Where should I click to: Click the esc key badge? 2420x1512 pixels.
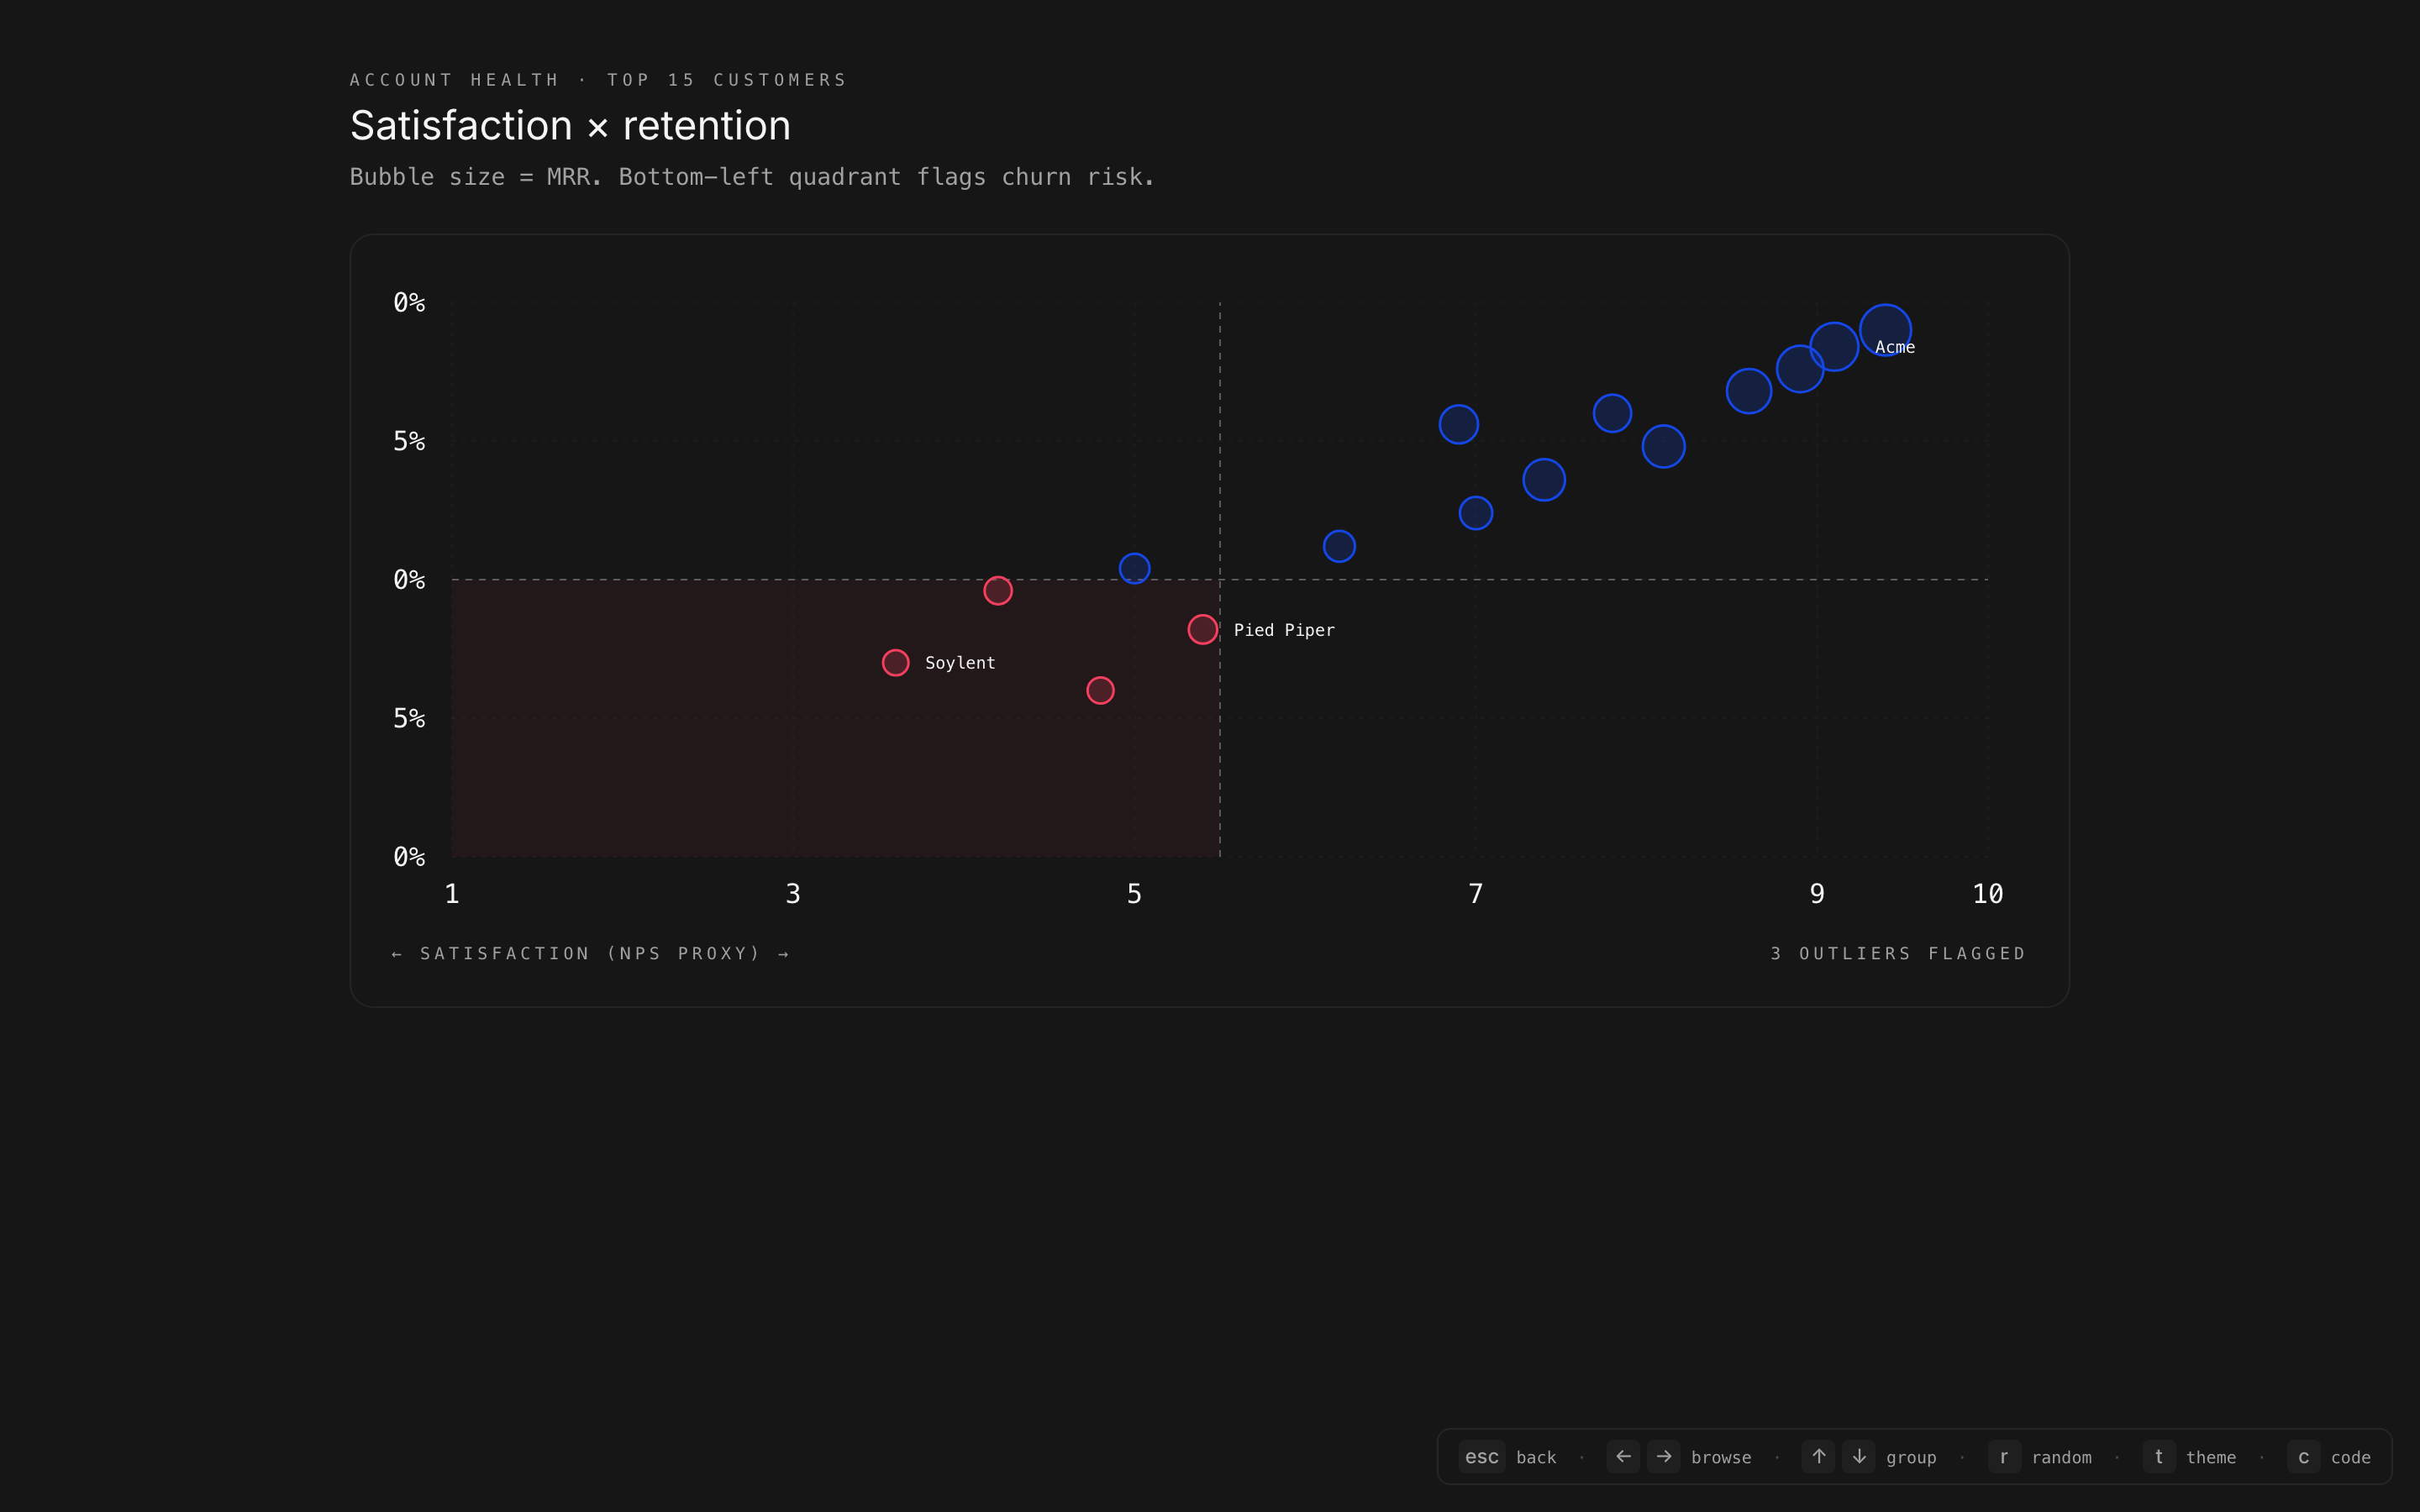(x=1481, y=1457)
